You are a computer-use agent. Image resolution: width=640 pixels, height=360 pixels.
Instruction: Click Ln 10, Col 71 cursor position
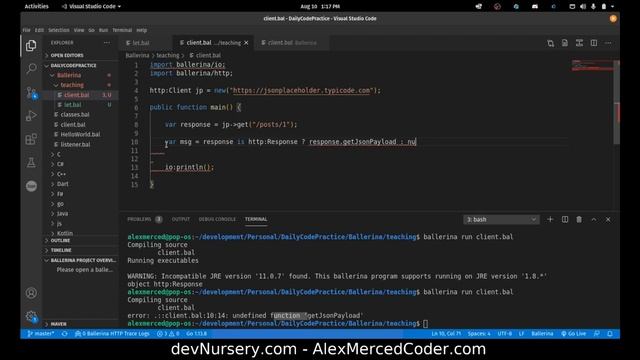pyautogui.click(x=446, y=334)
